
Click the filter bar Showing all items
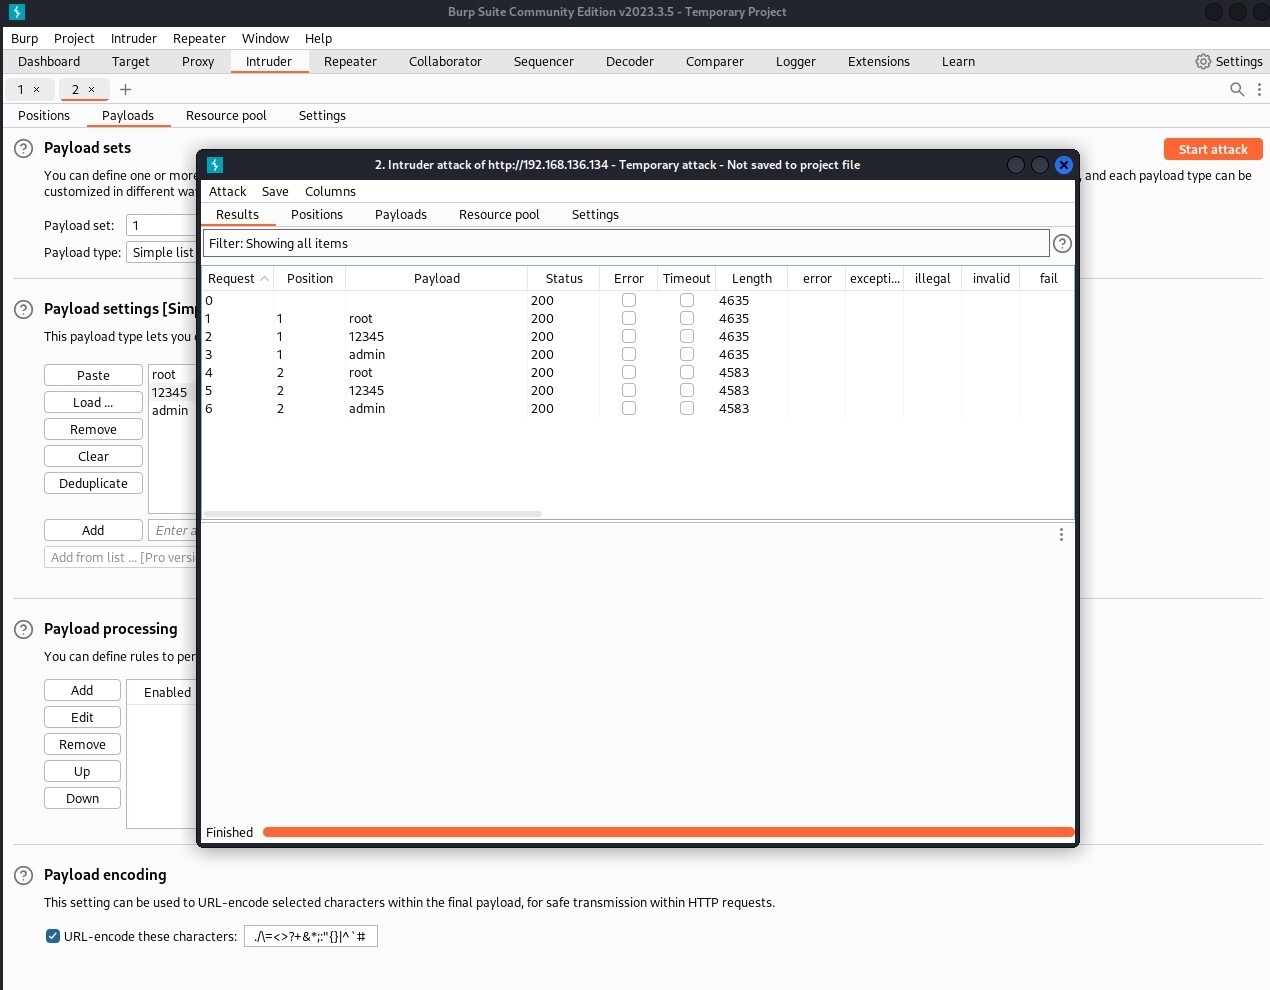point(626,244)
